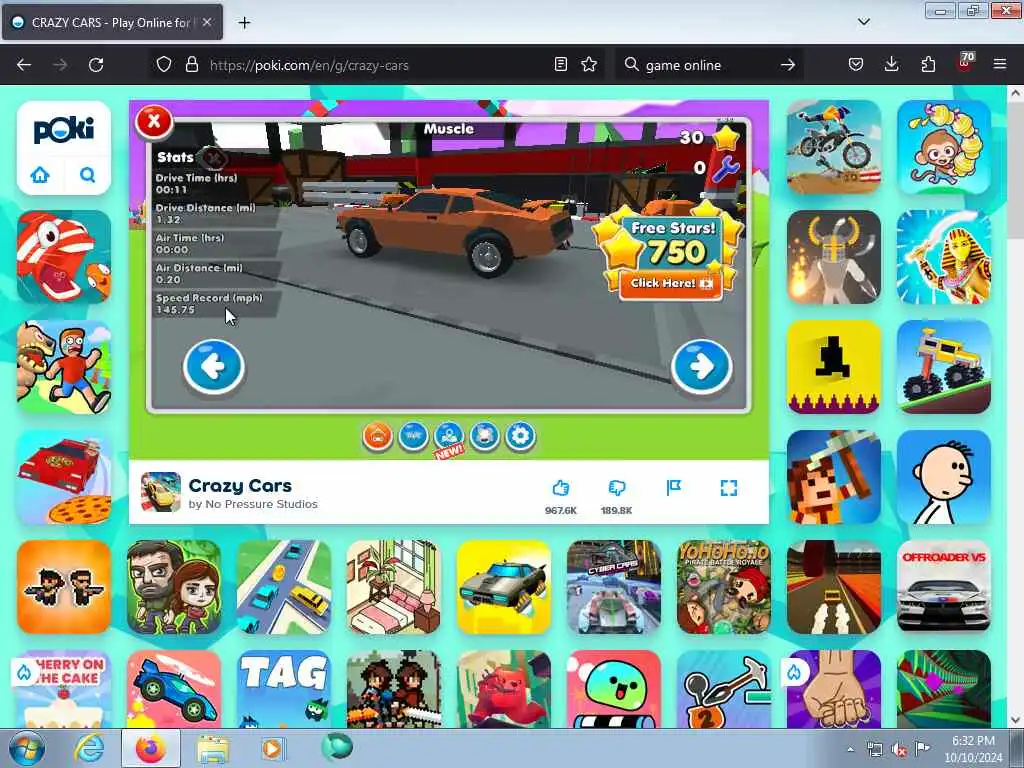The height and width of the screenshot is (768, 1024).
Task: Go to Poki home icon
Action: [40, 175]
